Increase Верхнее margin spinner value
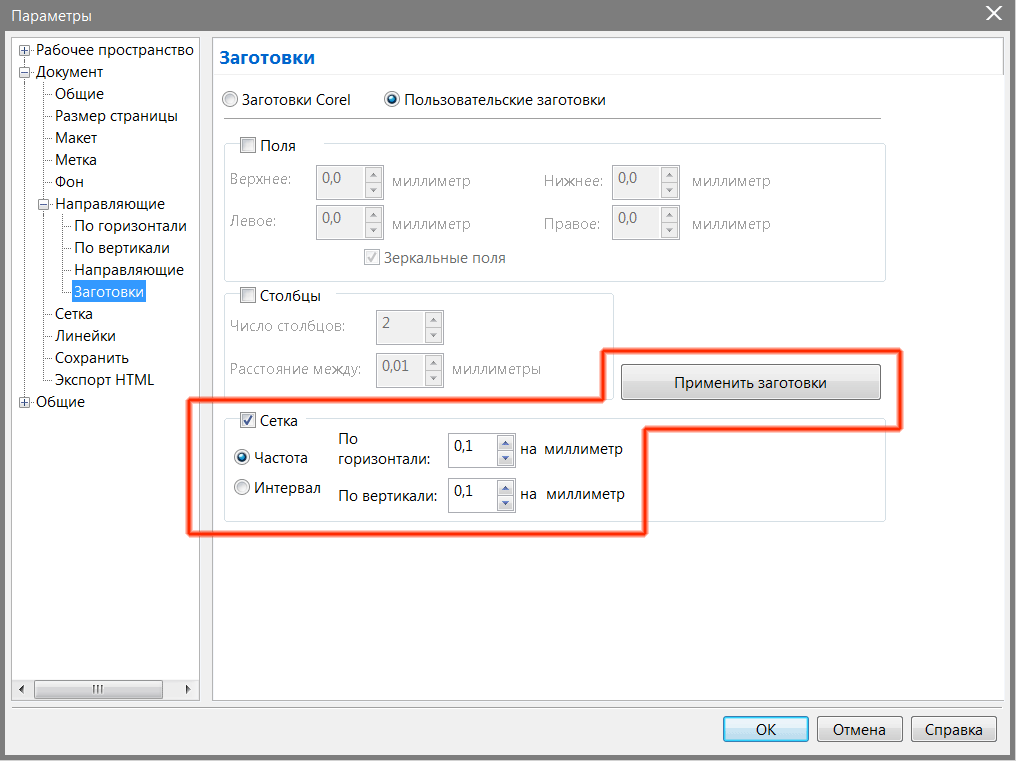The image size is (1016, 761). (x=373, y=175)
